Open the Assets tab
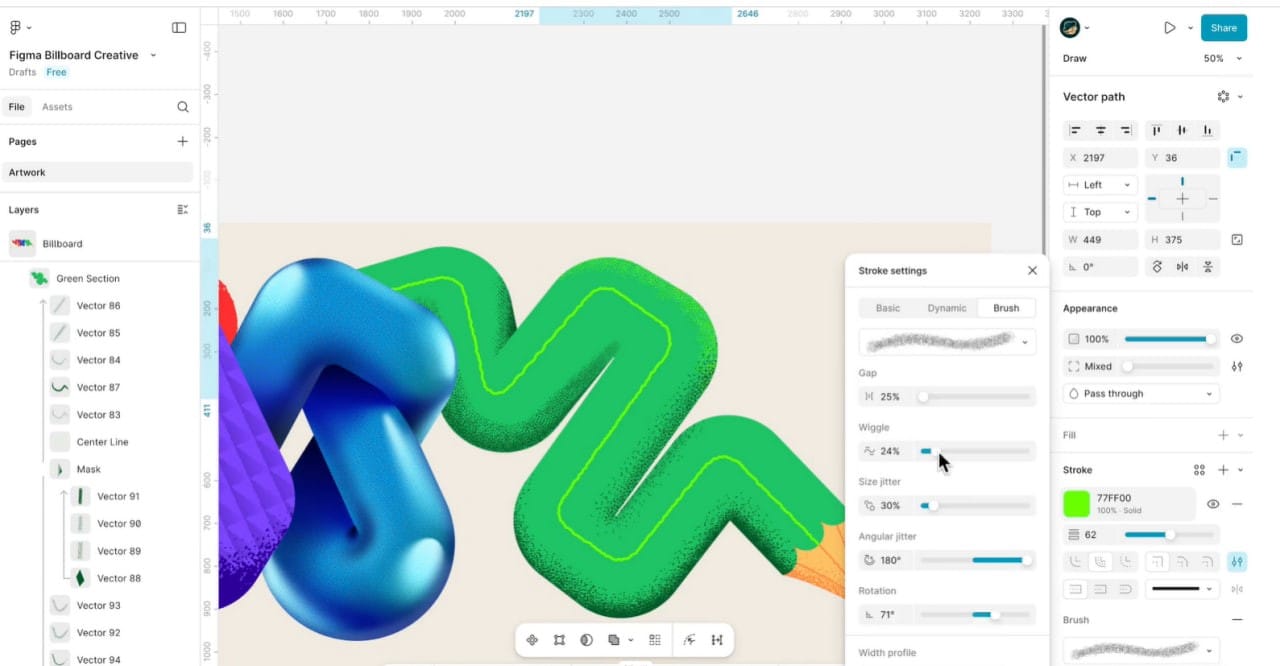The height and width of the screenshot is (666, 1280). click(57, 107)
